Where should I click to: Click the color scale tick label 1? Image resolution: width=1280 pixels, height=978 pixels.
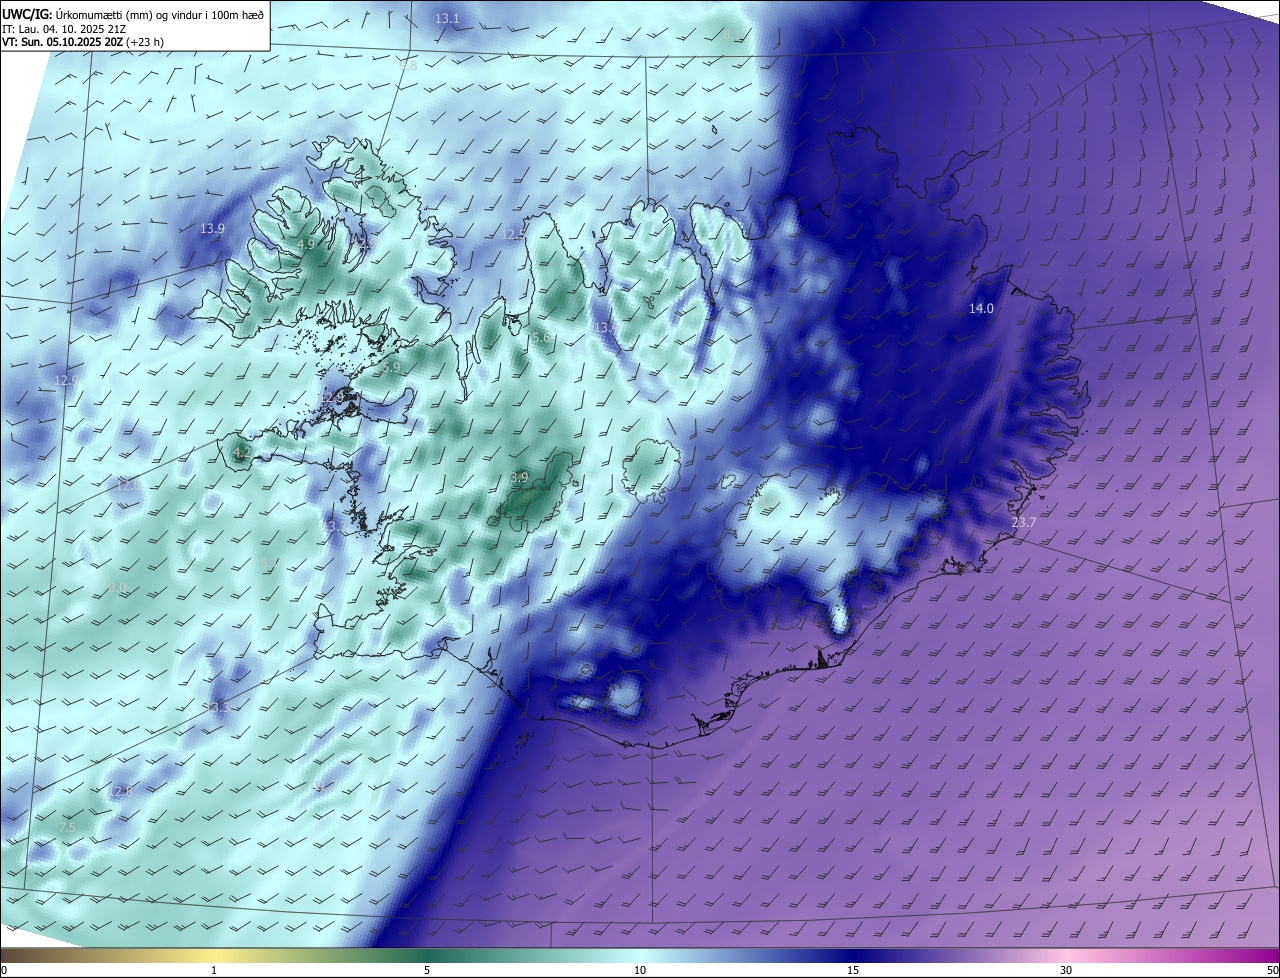(x=215, y=970)
